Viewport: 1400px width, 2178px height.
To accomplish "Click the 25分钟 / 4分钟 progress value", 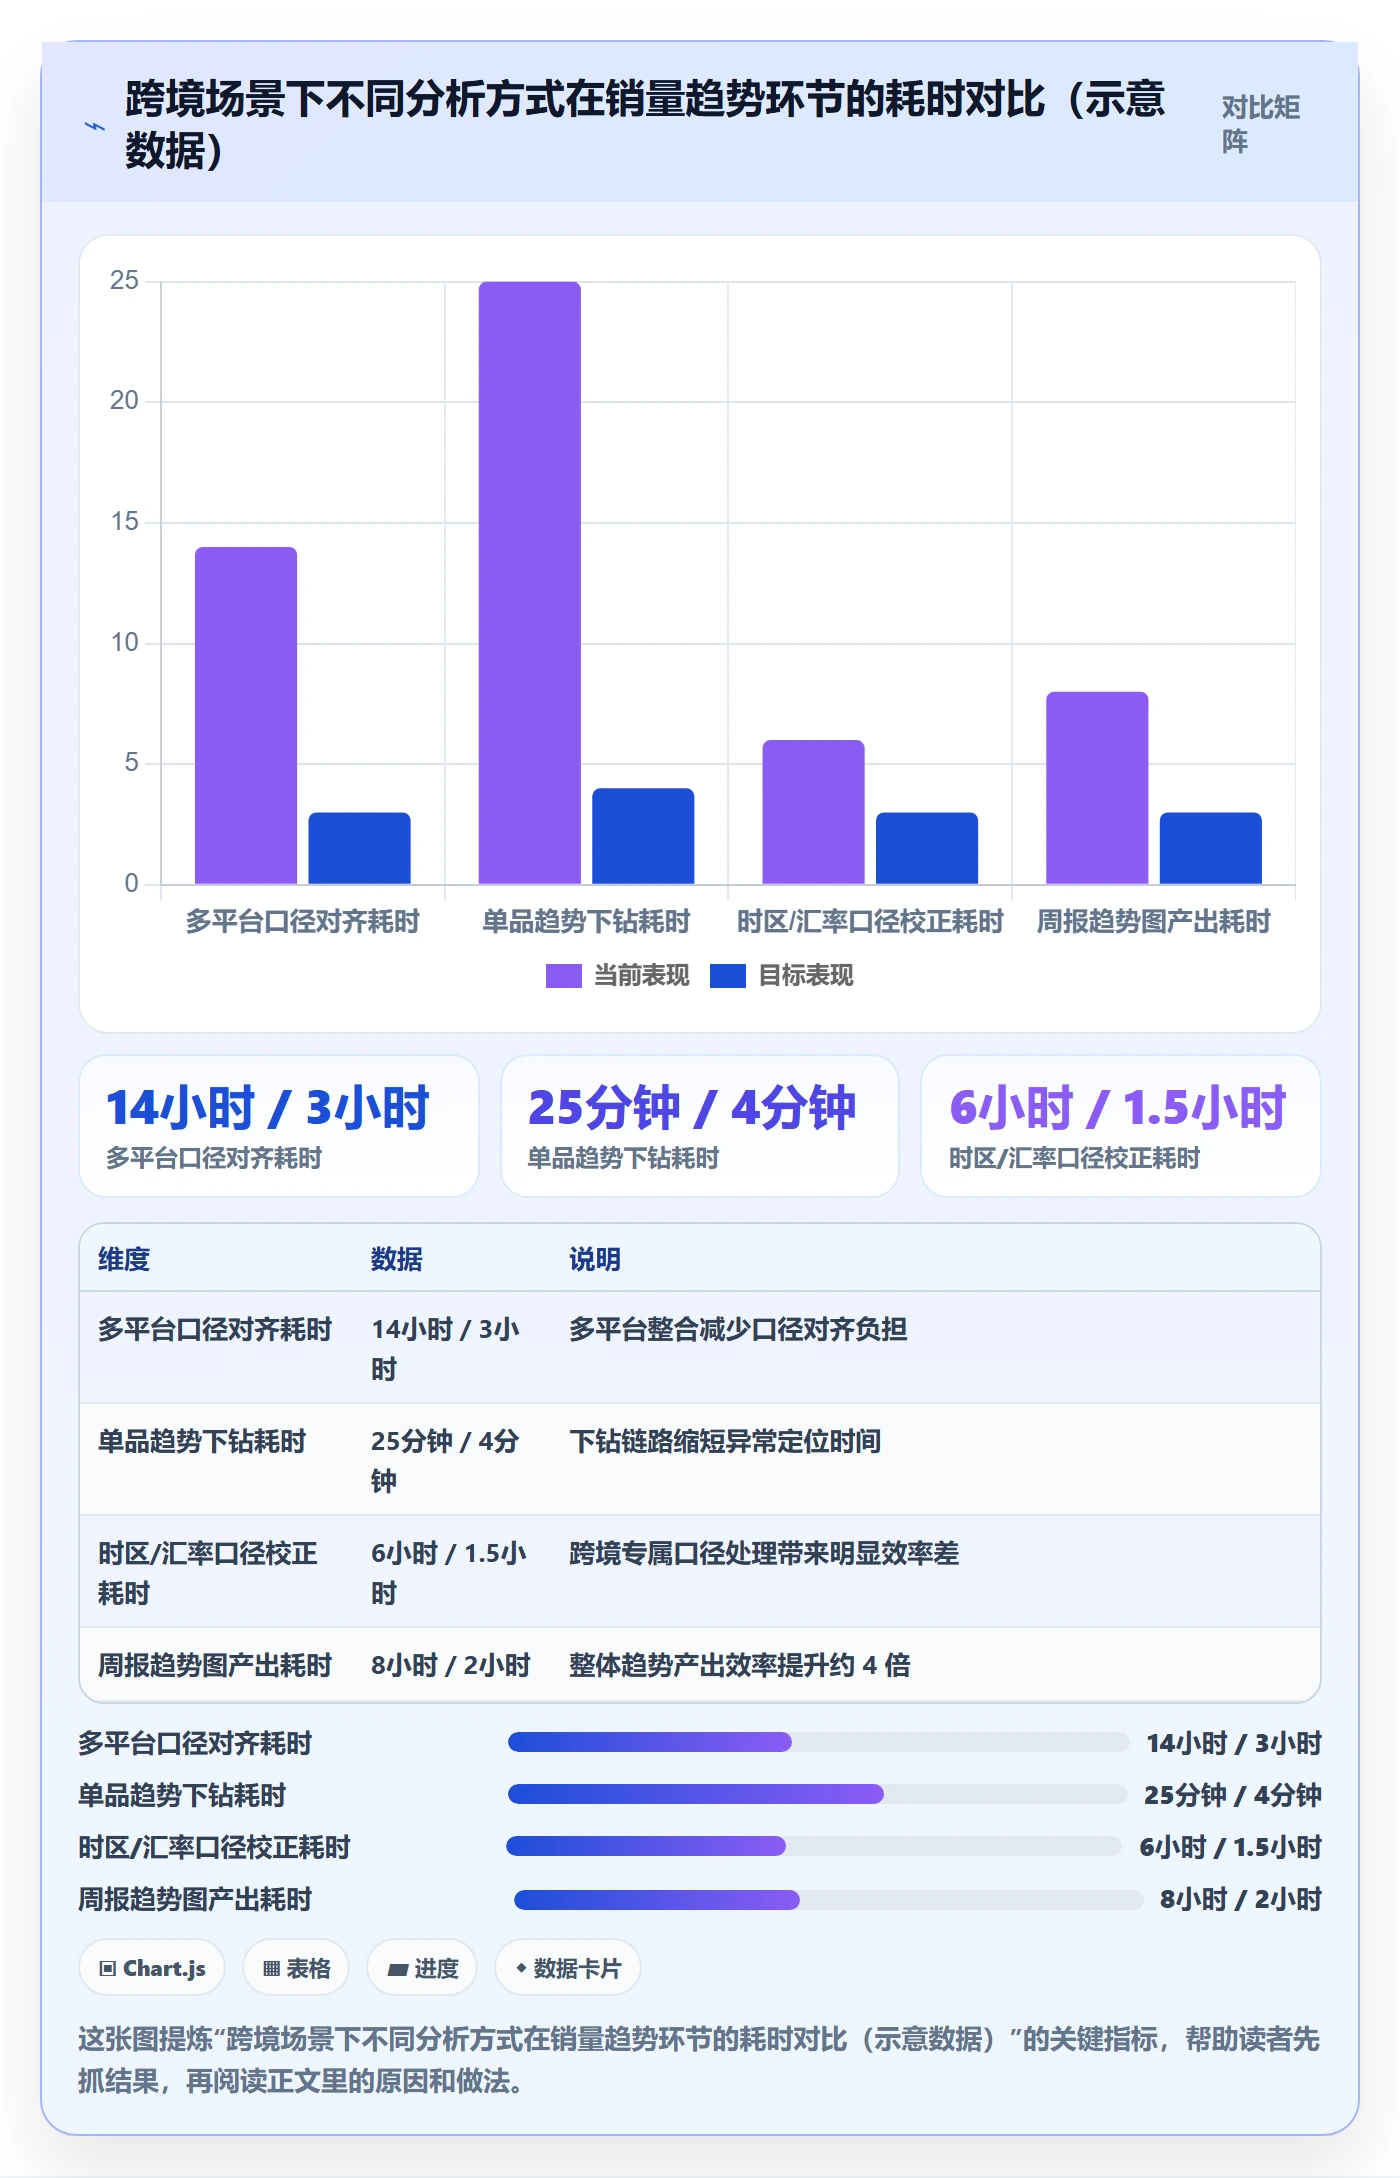I will pyautogui.click(x=1232, y=1795).
